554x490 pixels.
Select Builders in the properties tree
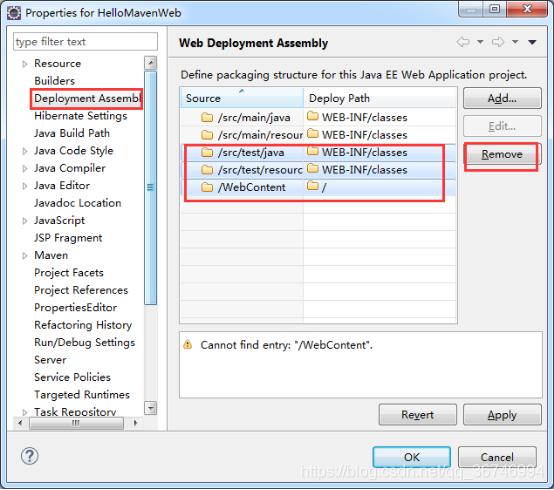click(54, 81)
